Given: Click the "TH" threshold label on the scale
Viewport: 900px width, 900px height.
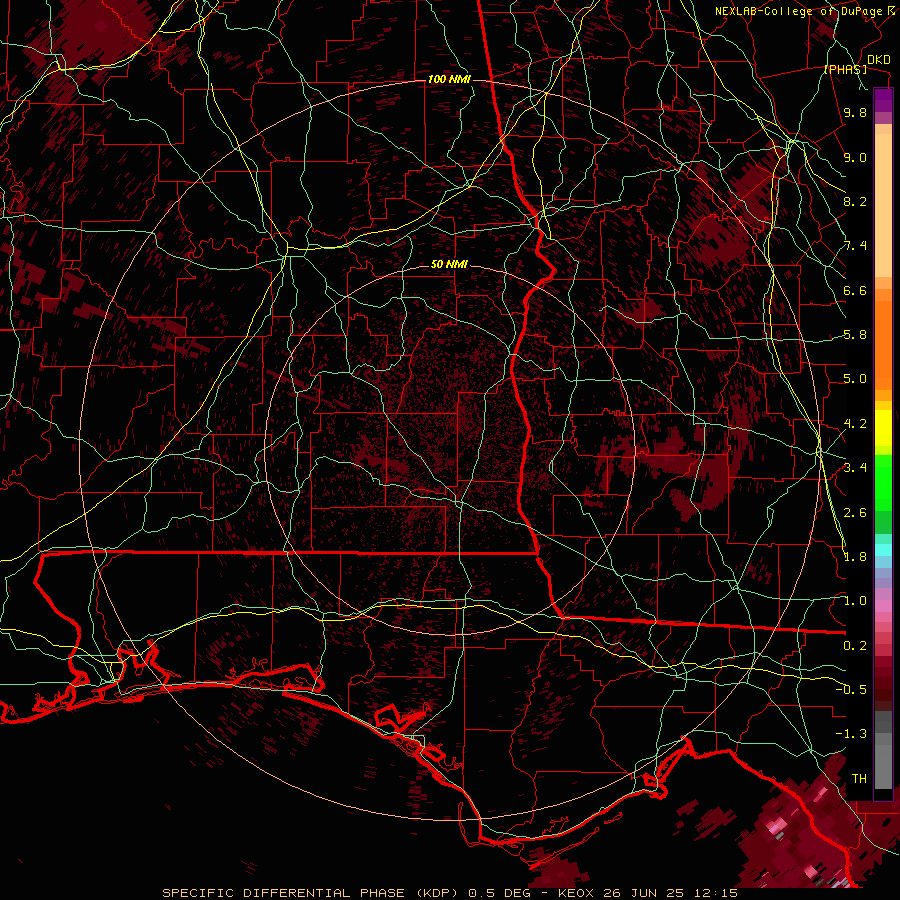Looking at the screenshot, I should point(859,779).
